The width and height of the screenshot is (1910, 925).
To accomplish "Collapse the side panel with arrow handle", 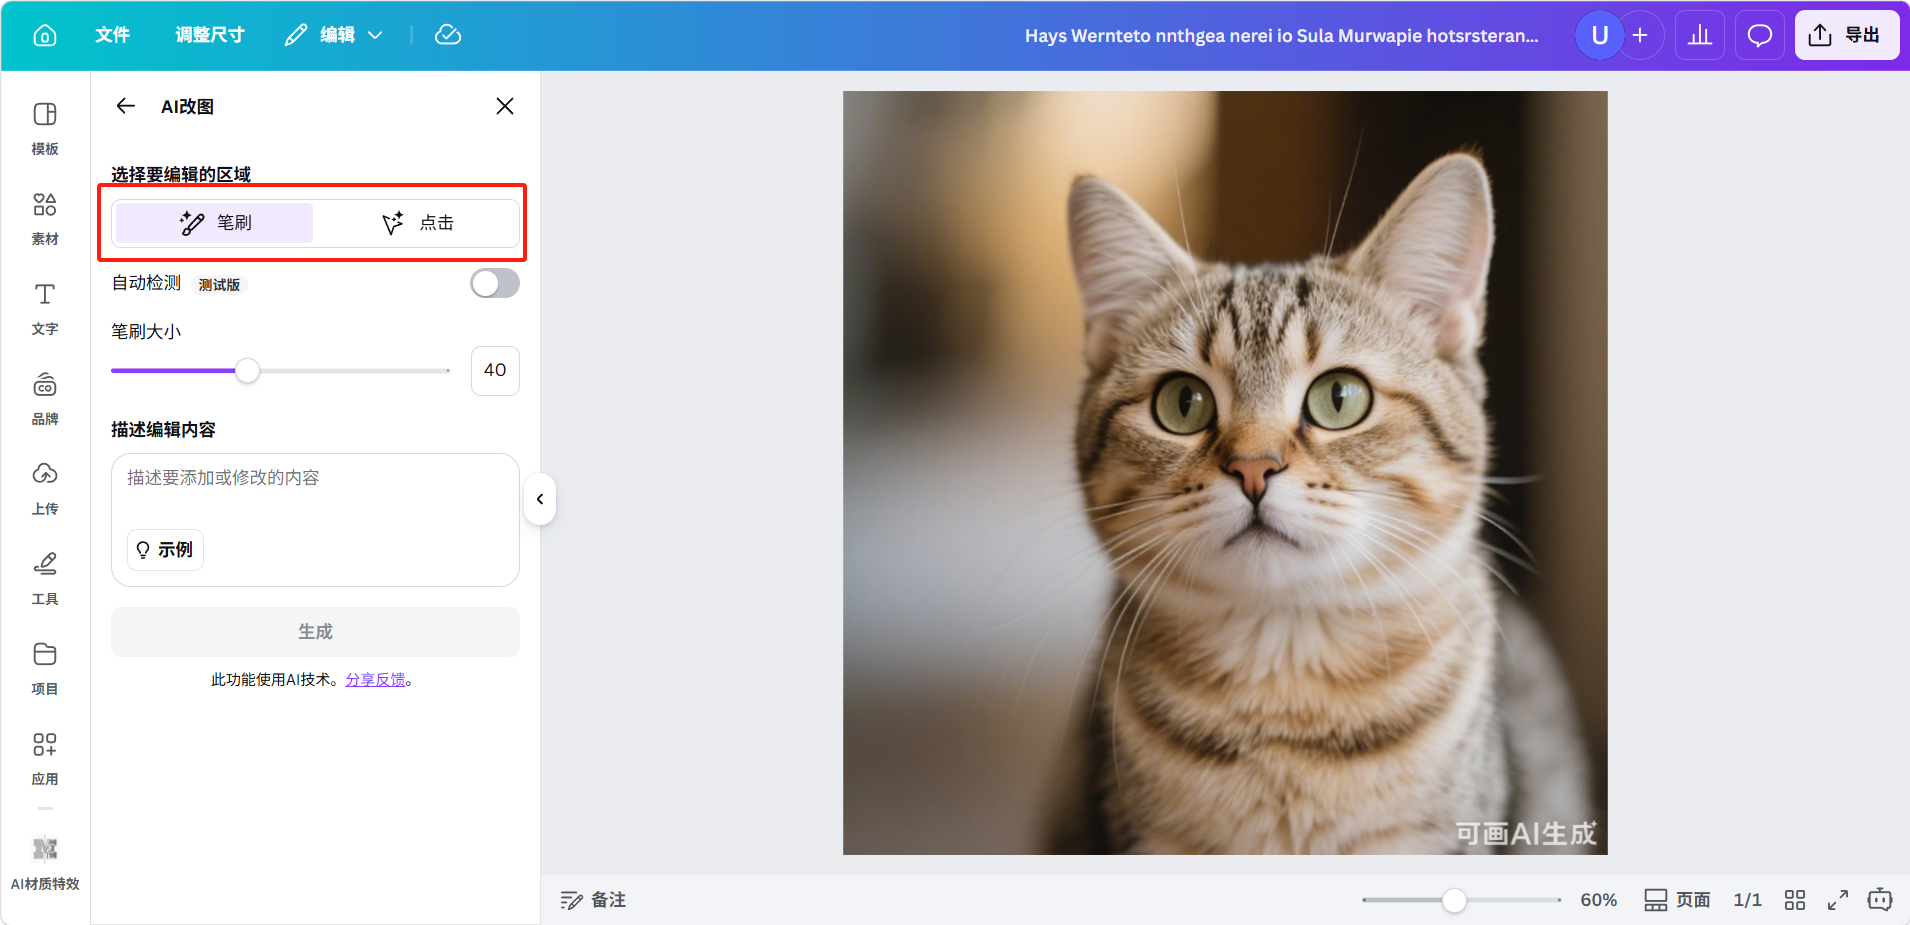I will (540, 499).
